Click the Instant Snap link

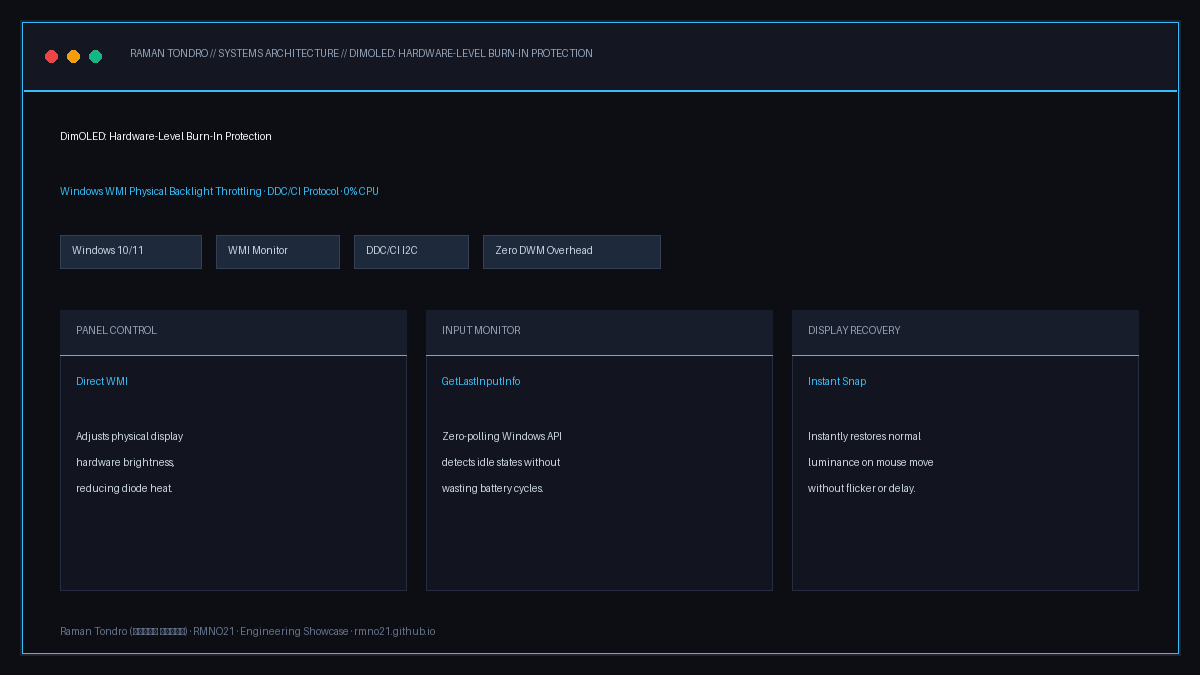837,382
